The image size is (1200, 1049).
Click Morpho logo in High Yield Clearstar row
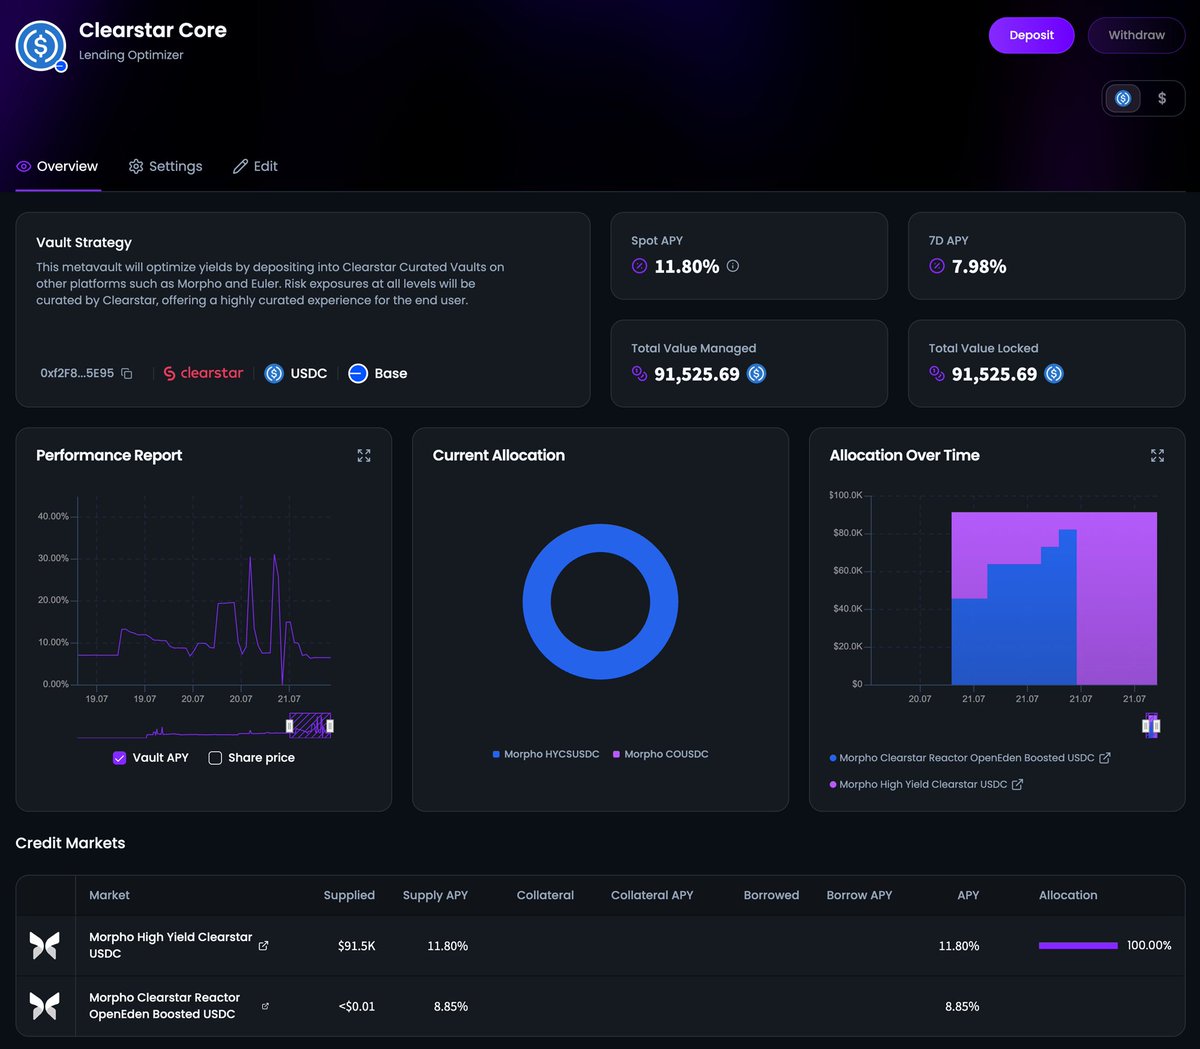[x=45, y=945]
